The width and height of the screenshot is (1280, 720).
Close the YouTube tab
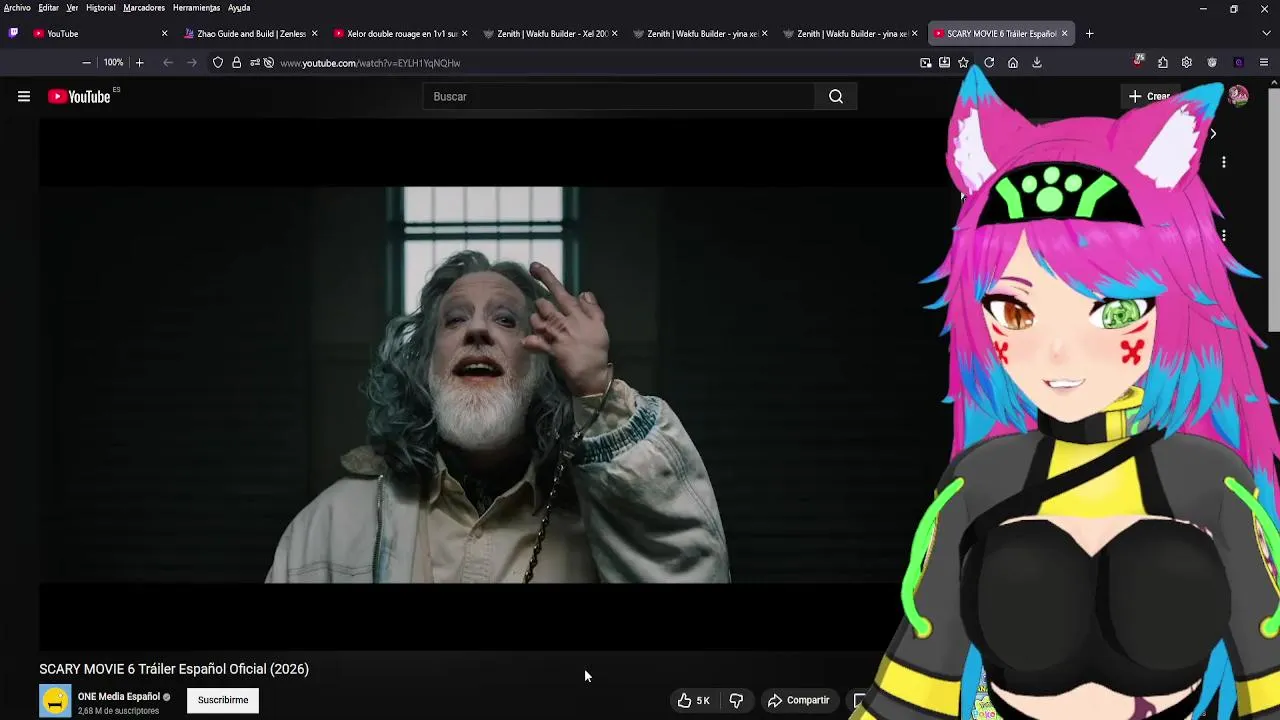click(164, 34)
